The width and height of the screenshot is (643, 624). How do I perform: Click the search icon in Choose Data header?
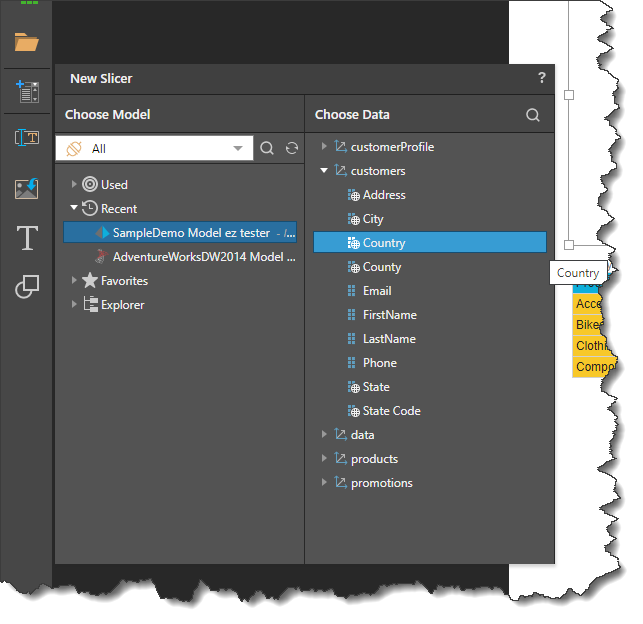533,115
